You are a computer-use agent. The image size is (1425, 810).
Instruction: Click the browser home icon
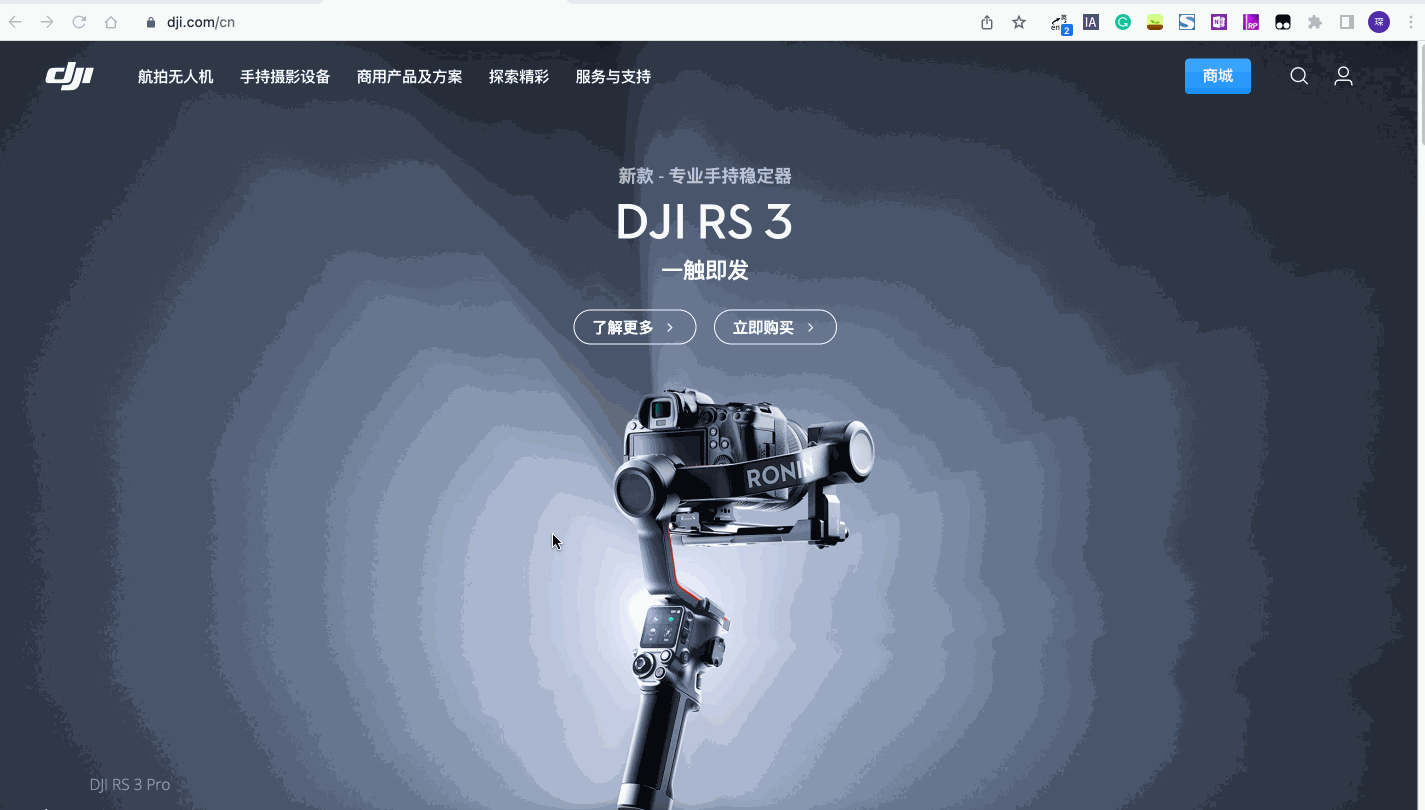111,22
